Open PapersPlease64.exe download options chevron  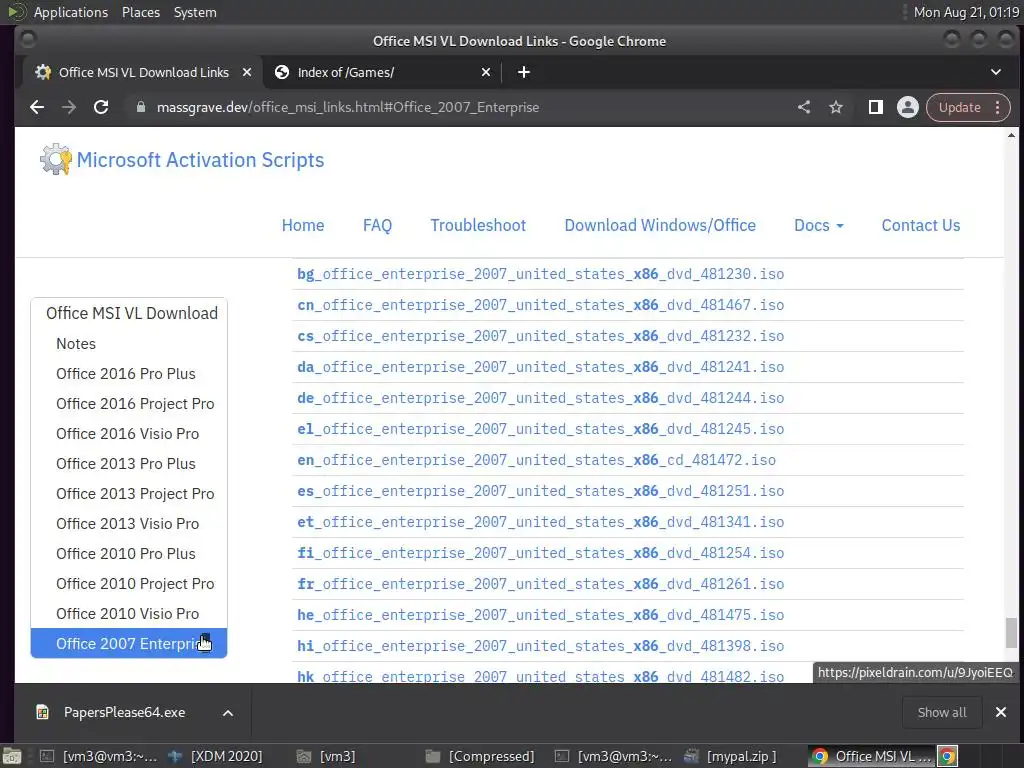point(228,712)
